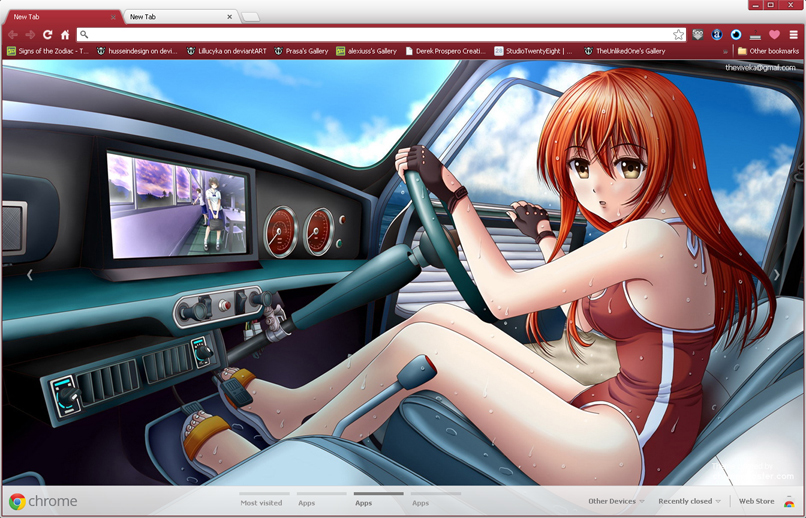This screenshot has height=518, width=806.
Task: Open the Derek Prospero Creati... bookmark
Action: point(445,51)
